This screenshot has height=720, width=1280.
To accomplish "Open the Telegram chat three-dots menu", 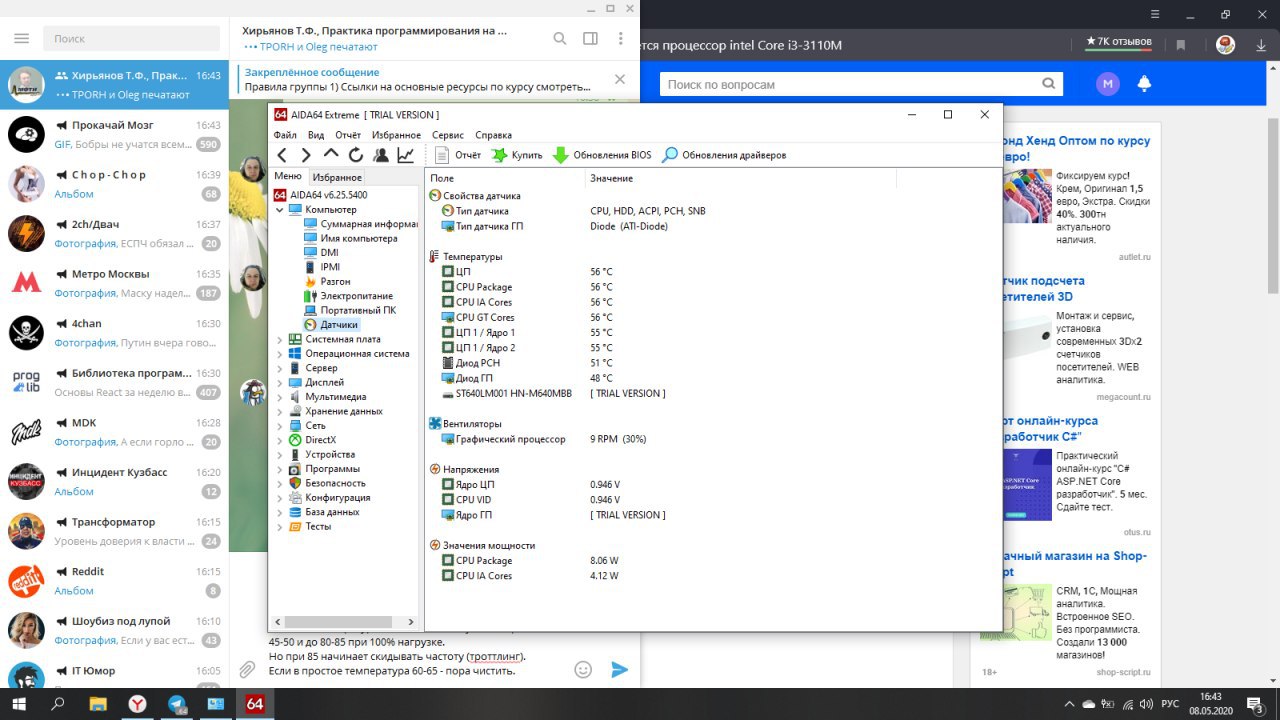I will coord(621,38).
